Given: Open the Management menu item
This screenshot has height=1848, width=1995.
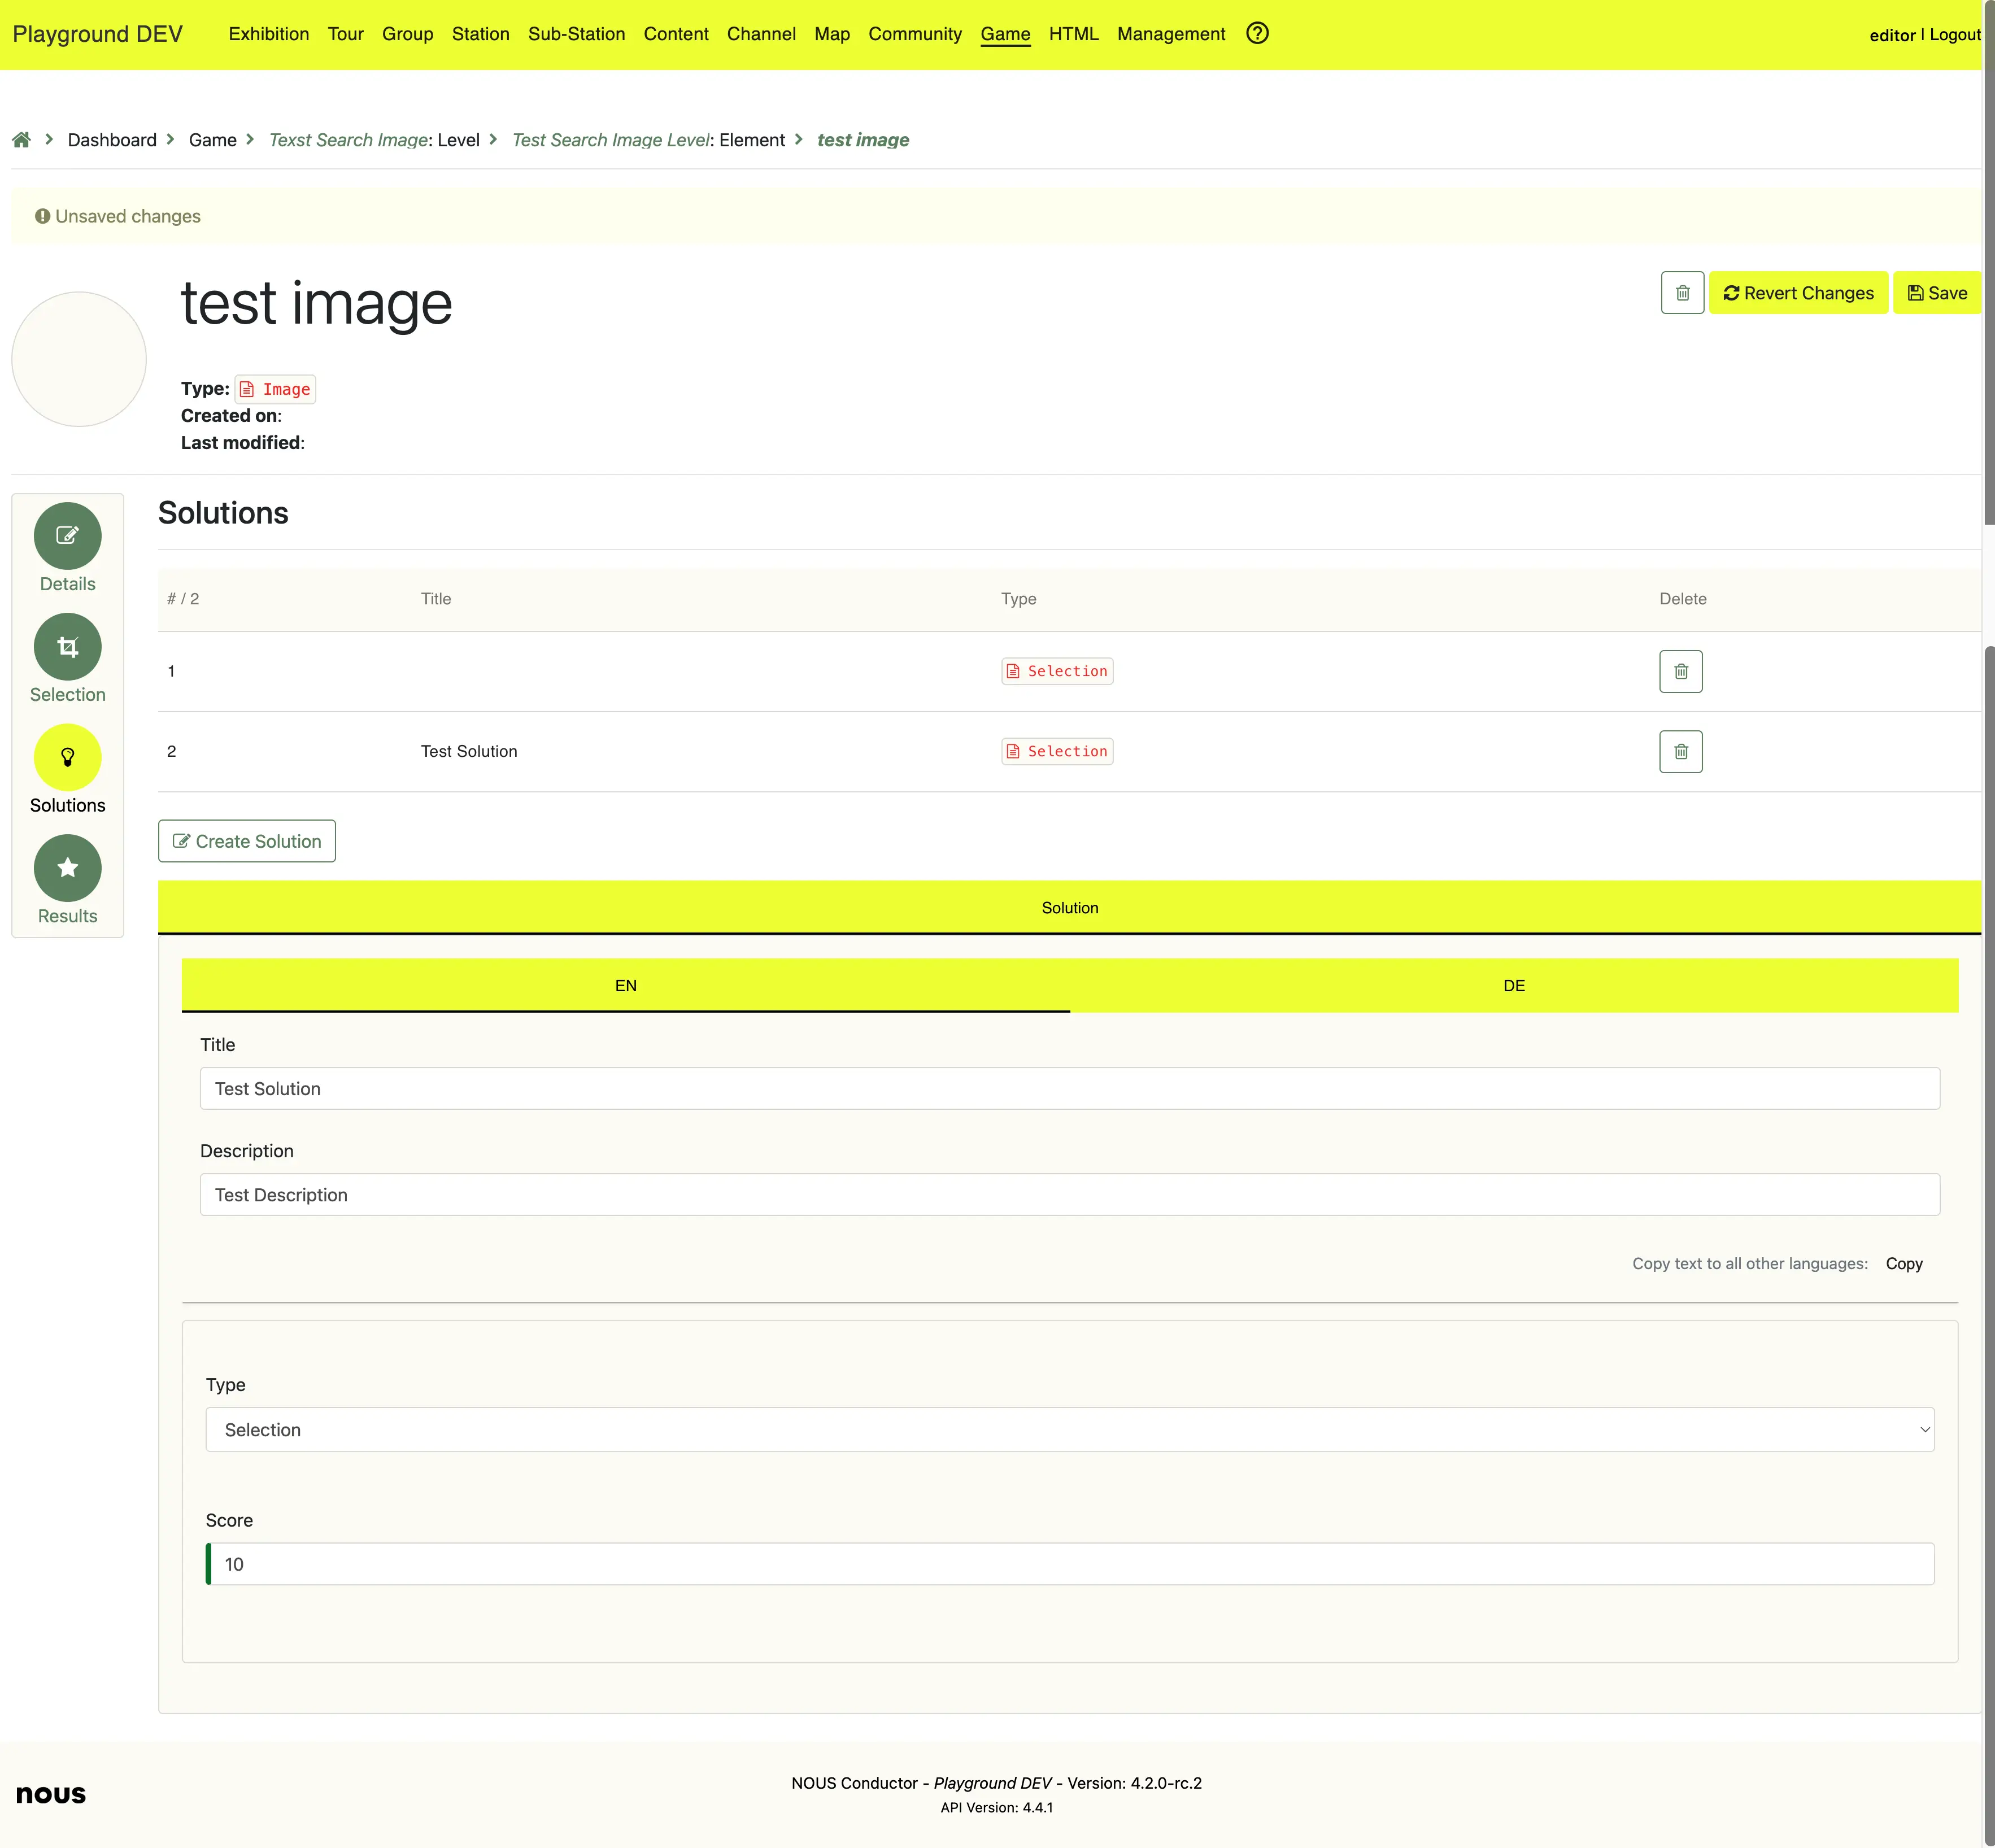Looking at the screenshot, I should coord(1170,34).
